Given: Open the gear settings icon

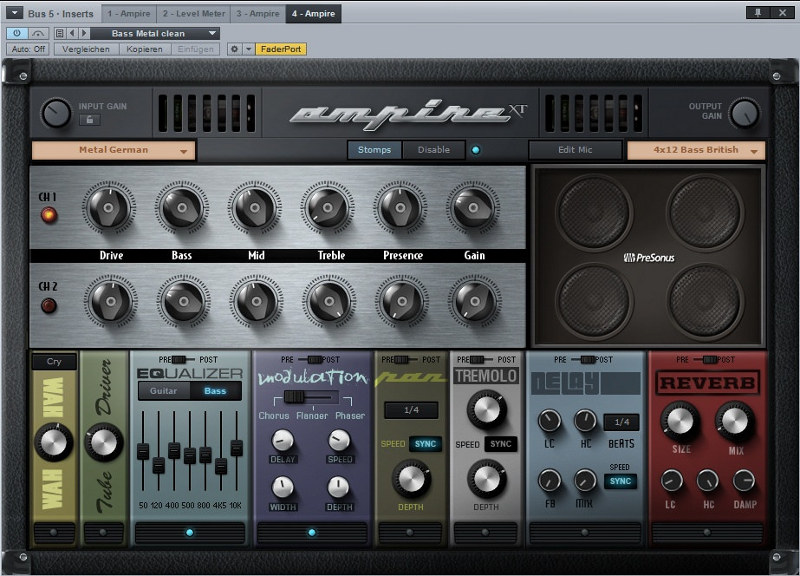Looking at the screenshot, I should click(x=234, y=49).
